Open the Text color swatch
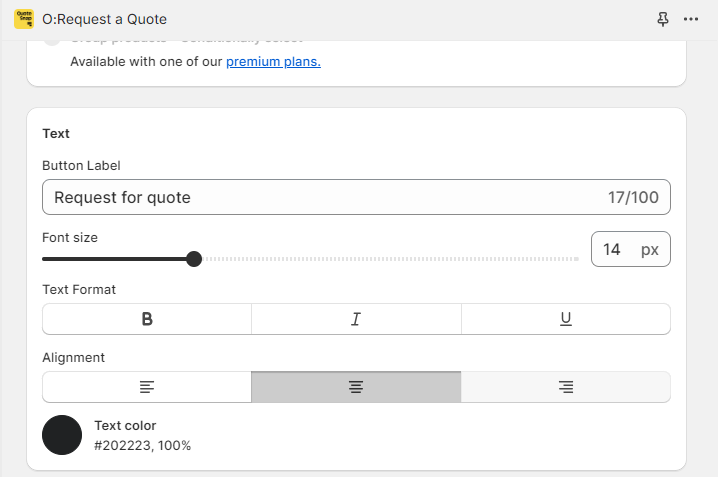718x477 pixels. coord(62,435)
